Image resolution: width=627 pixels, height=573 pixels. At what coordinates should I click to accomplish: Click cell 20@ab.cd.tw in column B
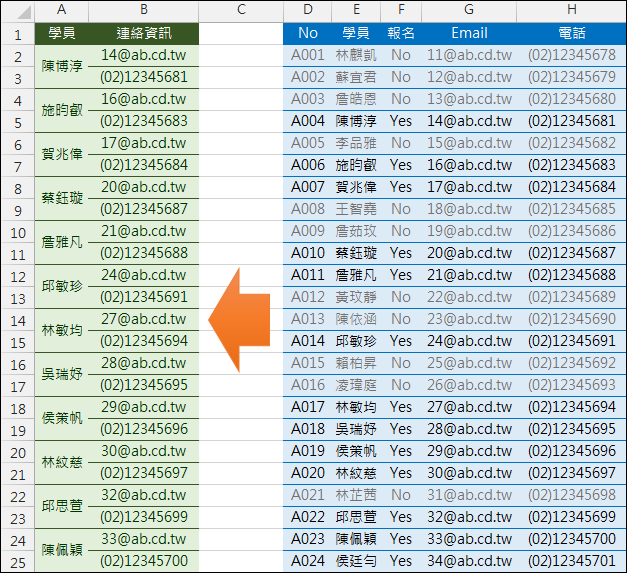[x=144, y=187]
